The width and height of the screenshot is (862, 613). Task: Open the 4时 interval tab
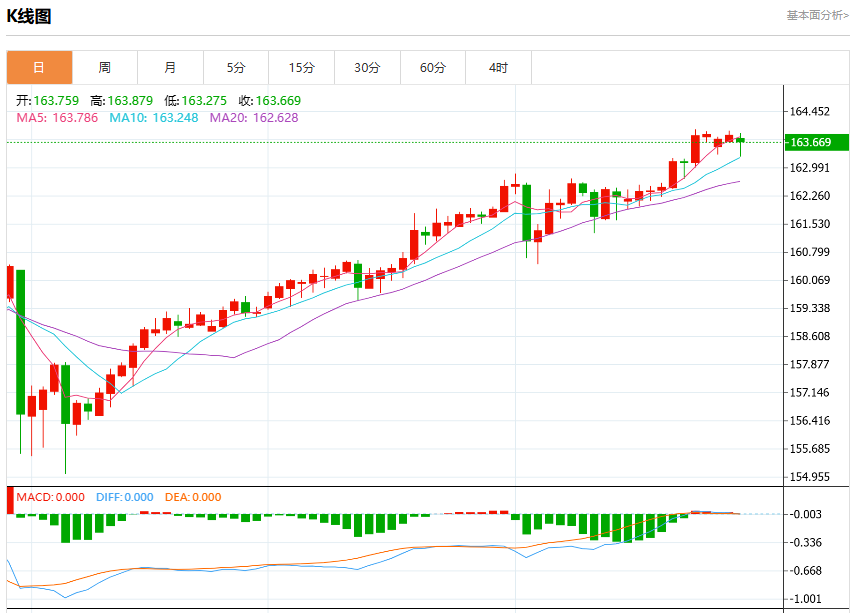pos(499,68)
